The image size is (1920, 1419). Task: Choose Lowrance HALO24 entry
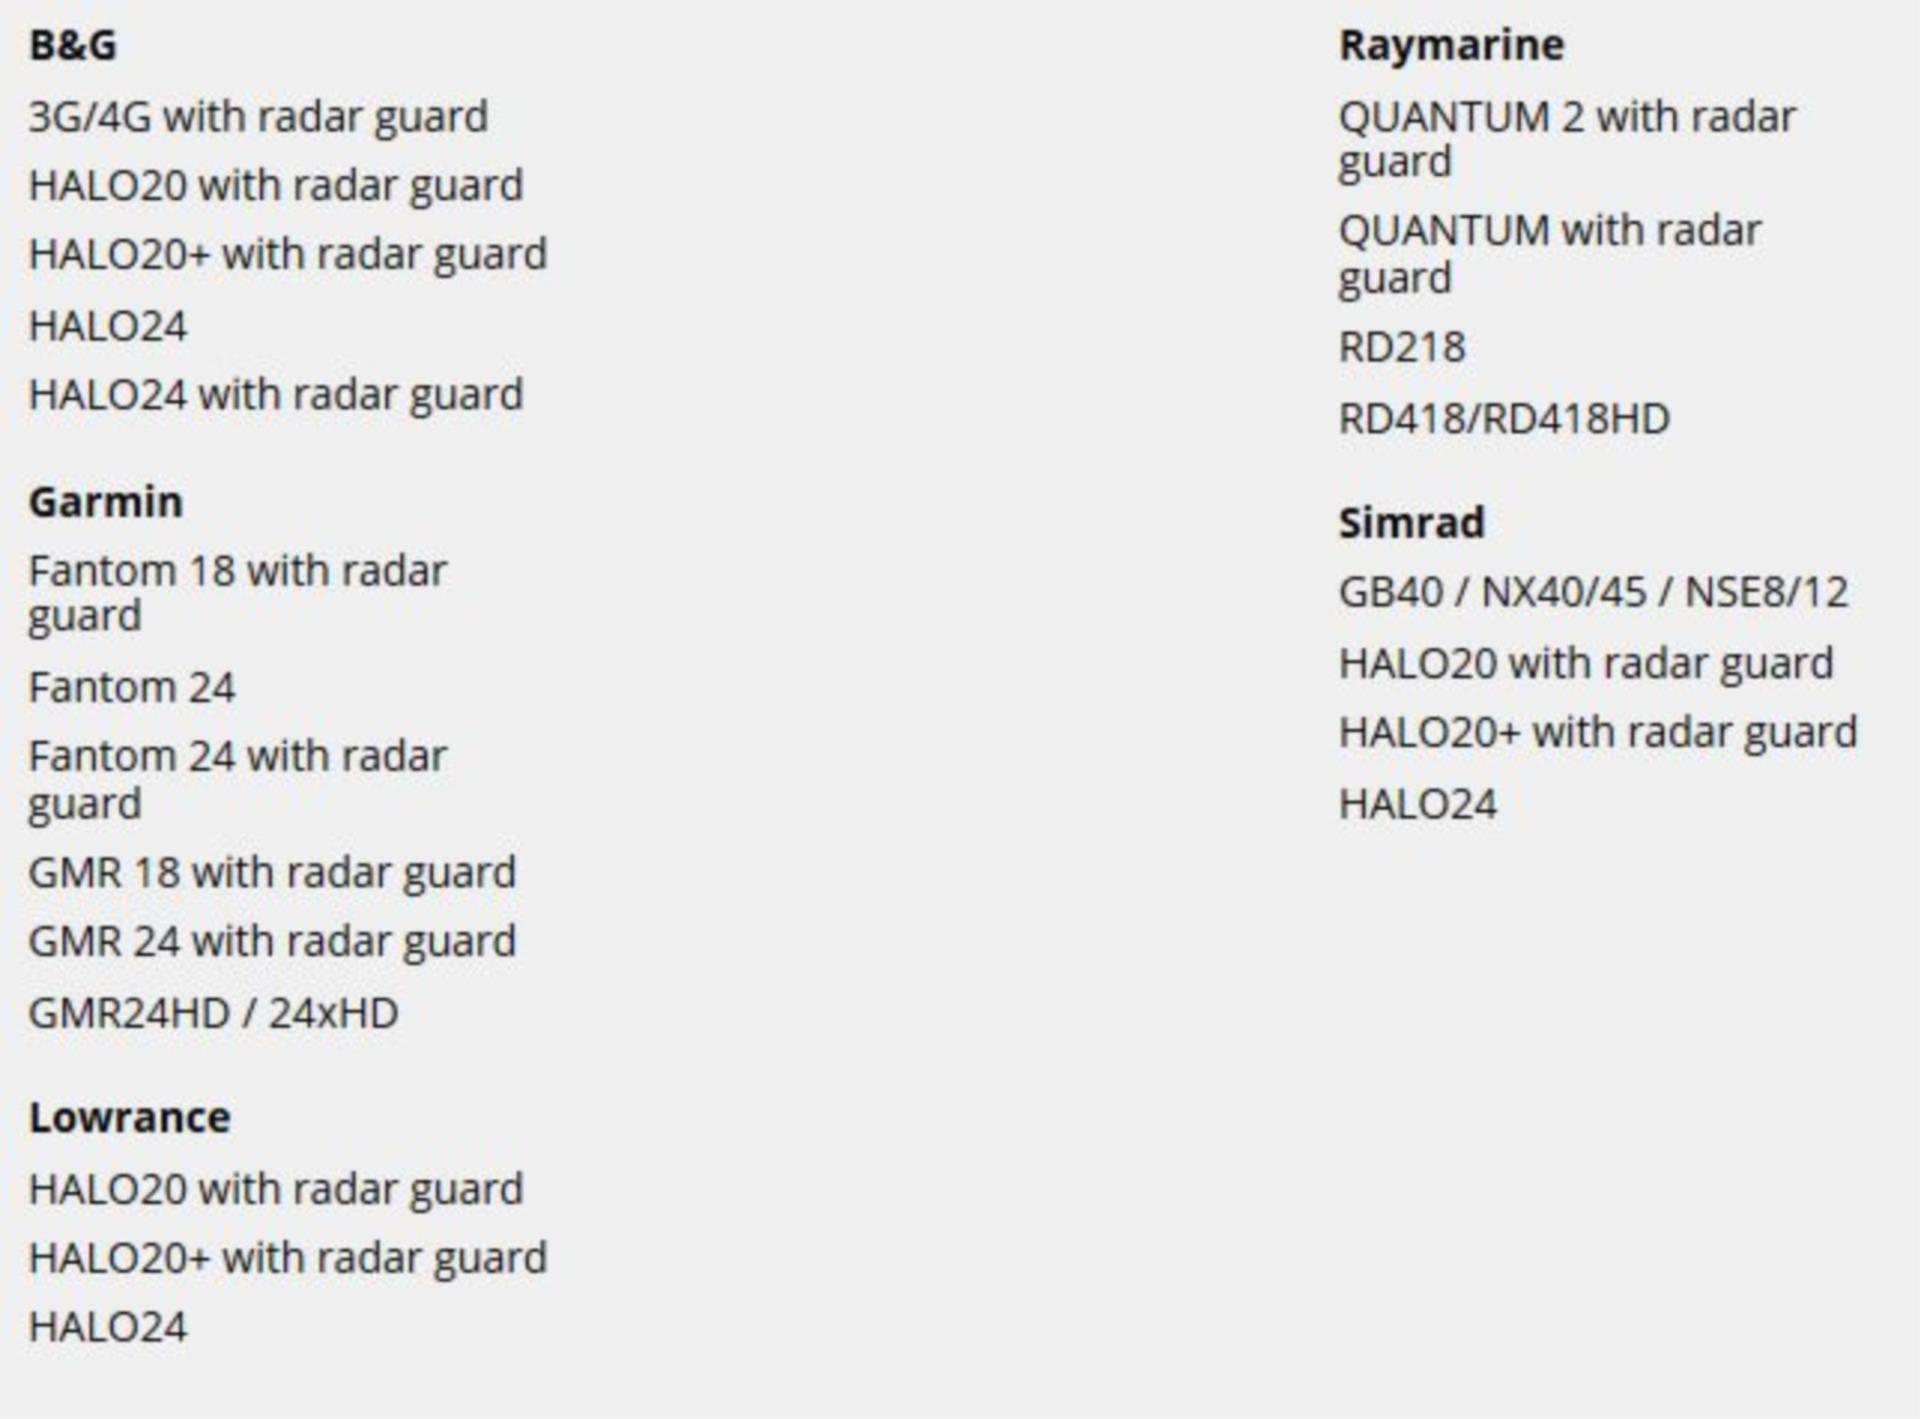[x=108, y=1328]
